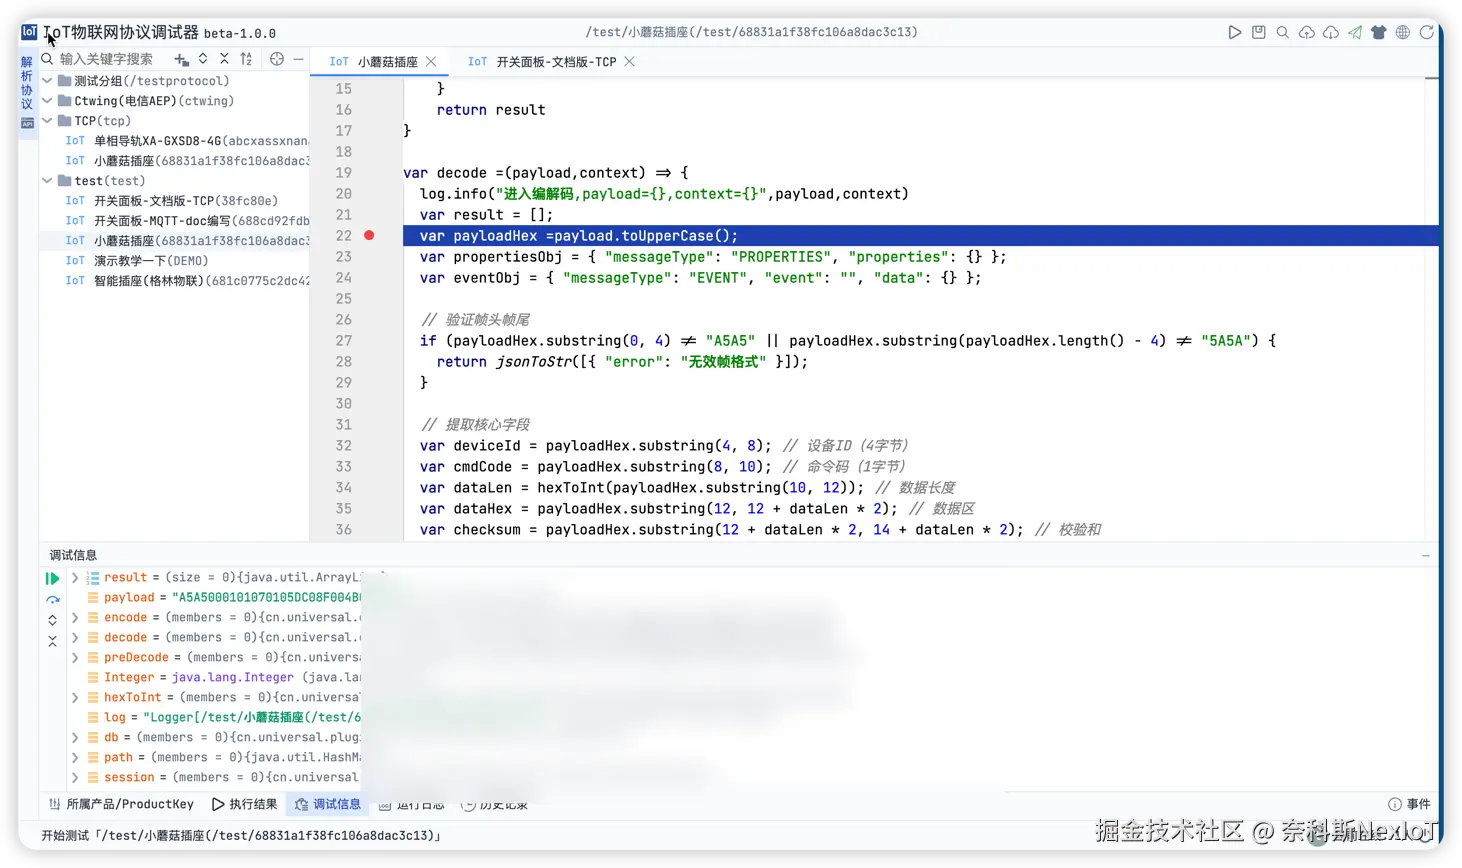This screenshot has width=1462, height=868.
Task: Expand all variables in the debug panel
Action: (52, 620)
